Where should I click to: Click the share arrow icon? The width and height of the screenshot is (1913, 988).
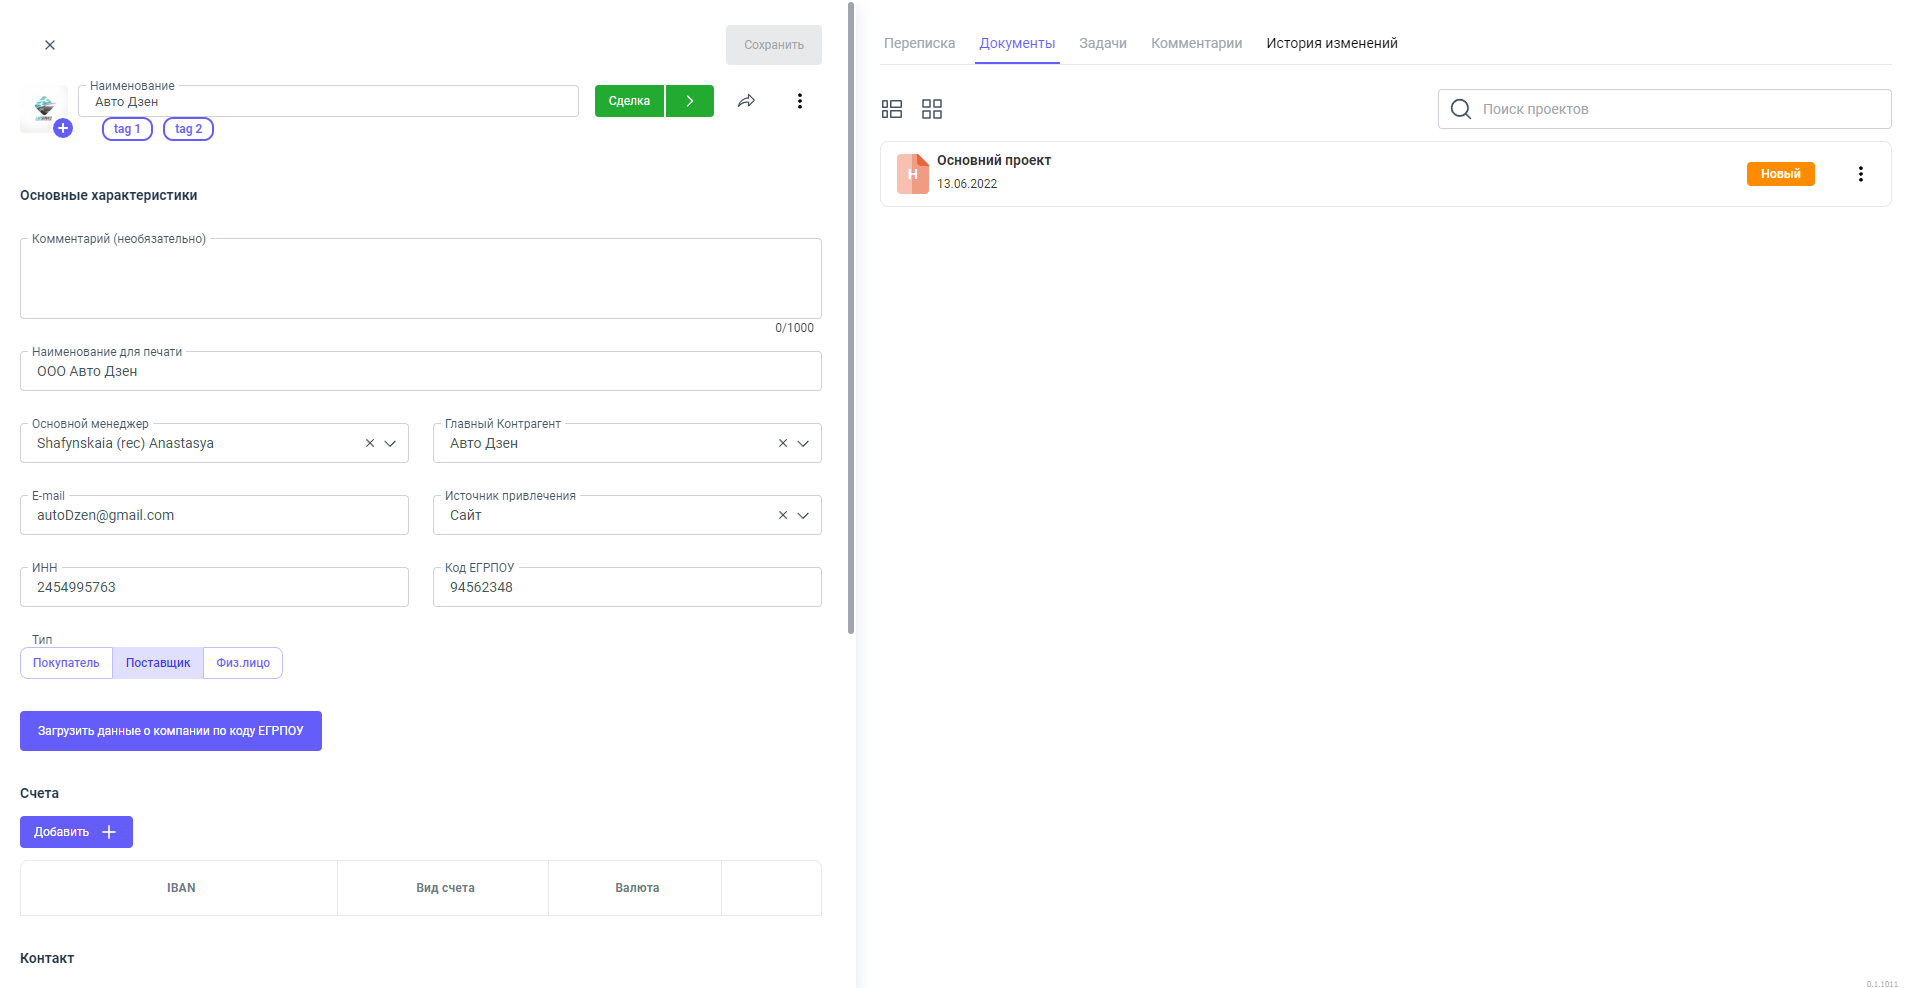tap(746, 101)
